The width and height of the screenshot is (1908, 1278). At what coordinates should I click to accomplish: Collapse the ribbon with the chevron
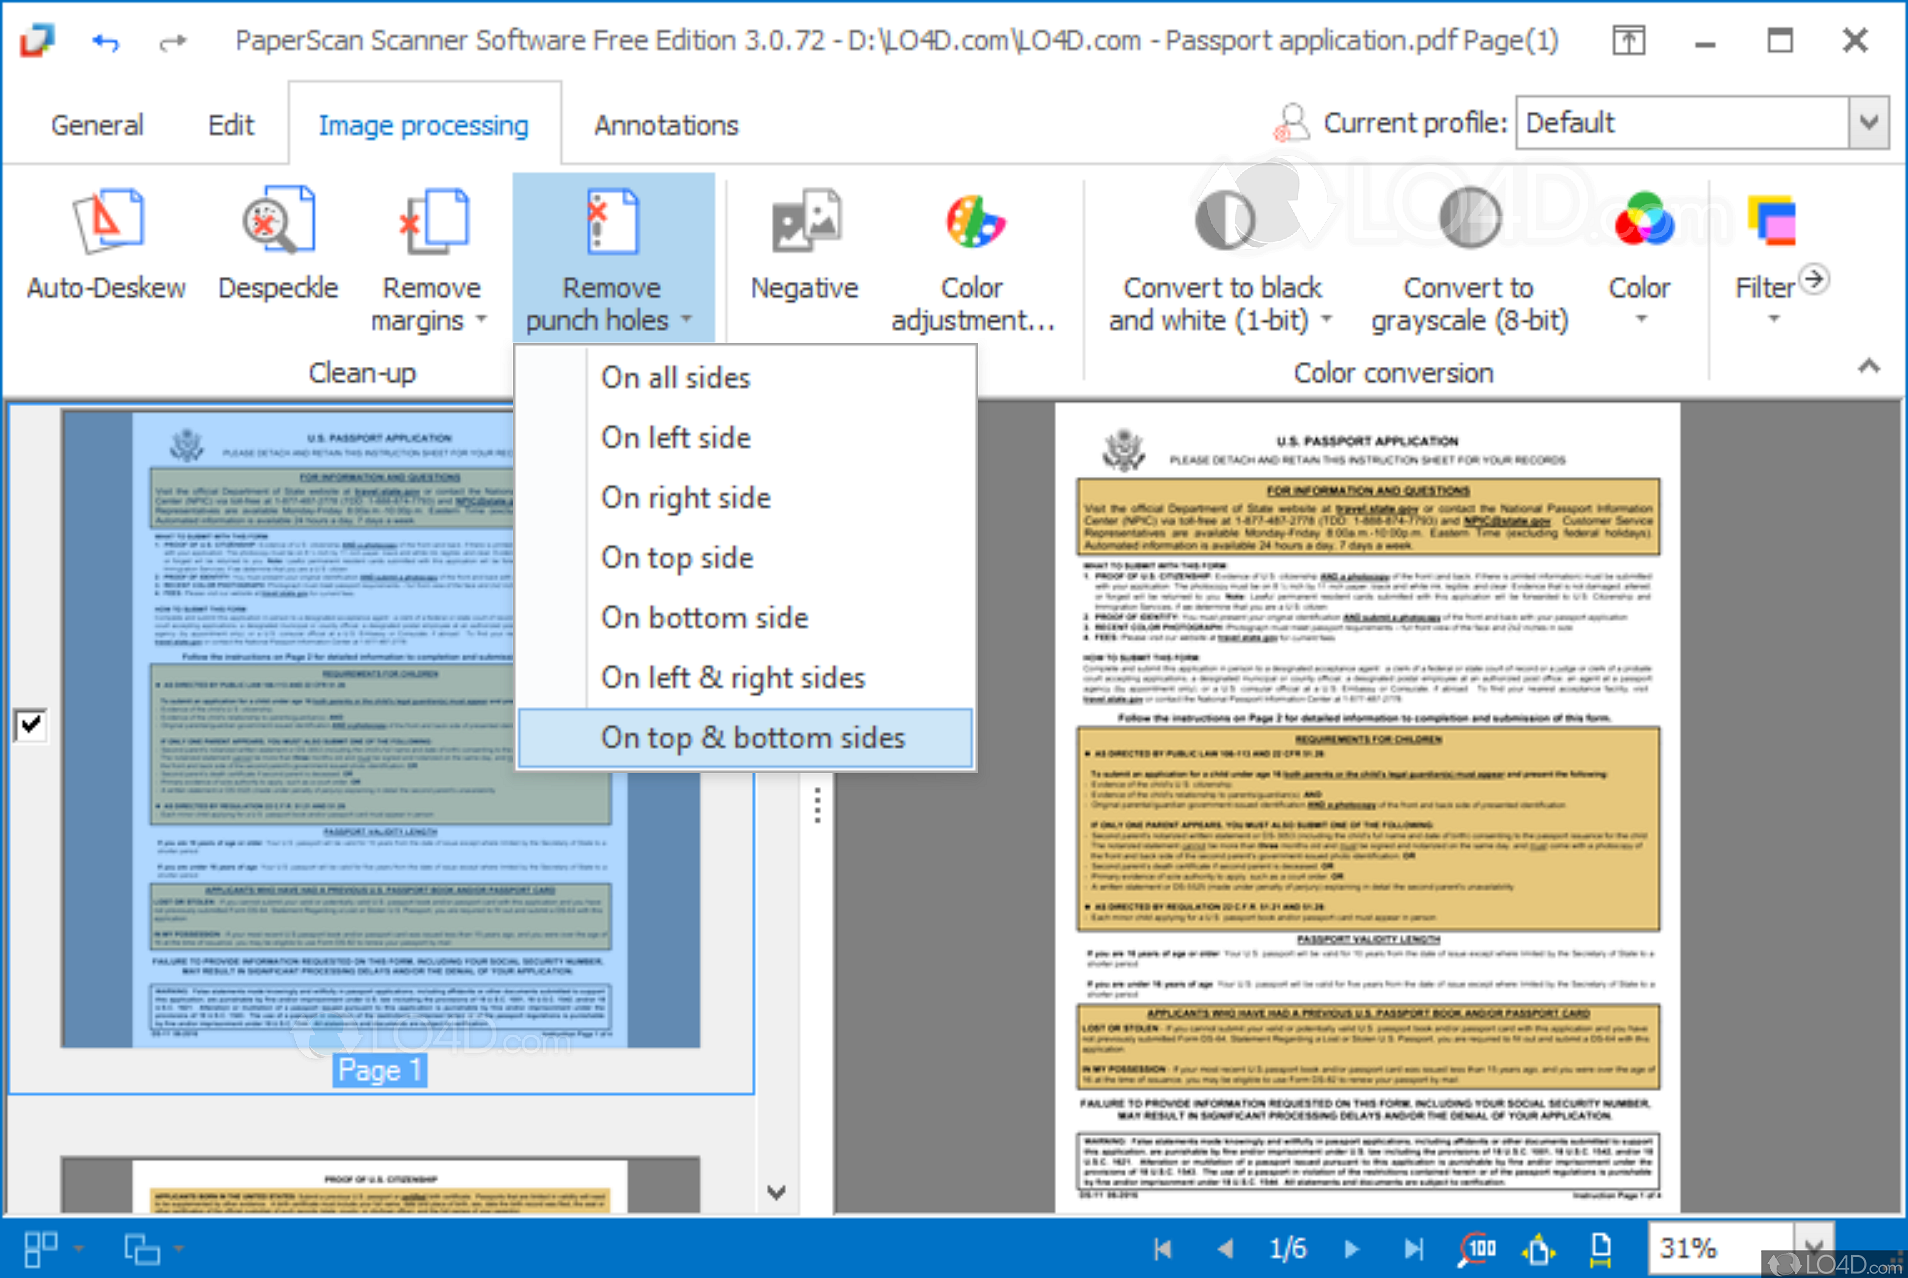point(1868,366)
